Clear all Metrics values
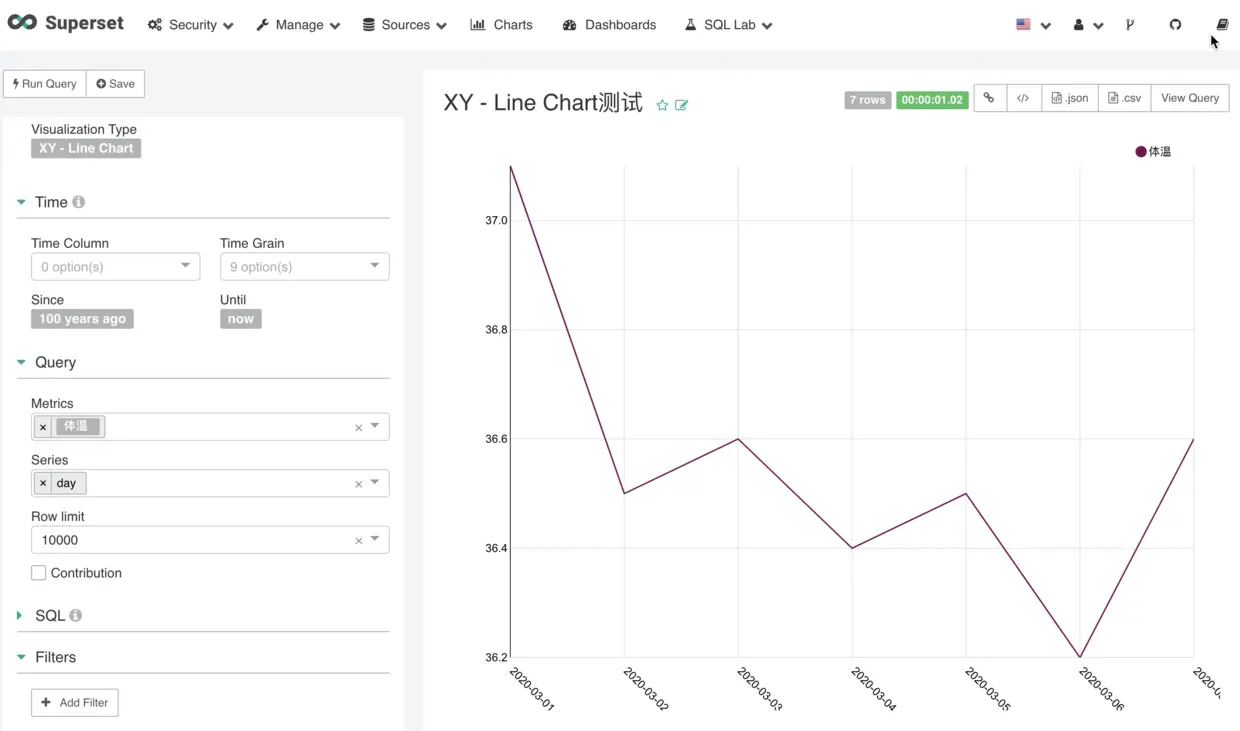 point(358,428)
